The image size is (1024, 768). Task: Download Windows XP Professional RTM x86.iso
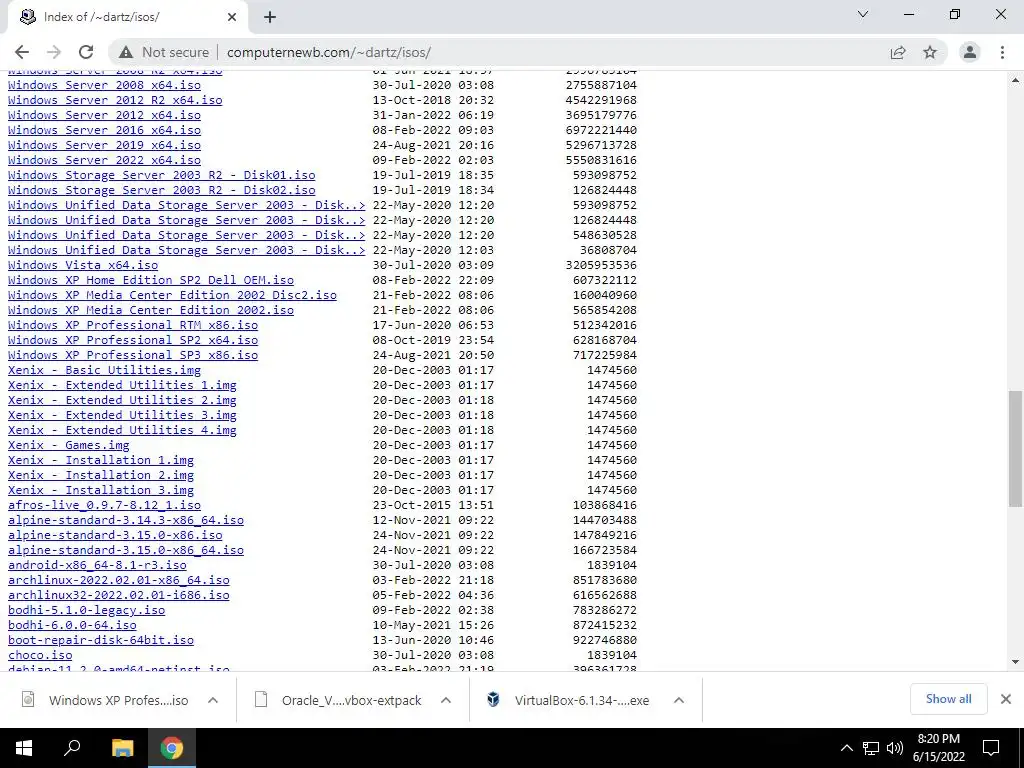pos(133,325)
